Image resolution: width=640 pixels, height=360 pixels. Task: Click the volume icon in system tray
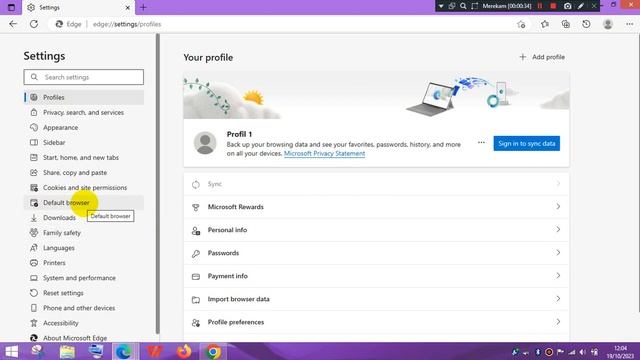pos(582,352)
